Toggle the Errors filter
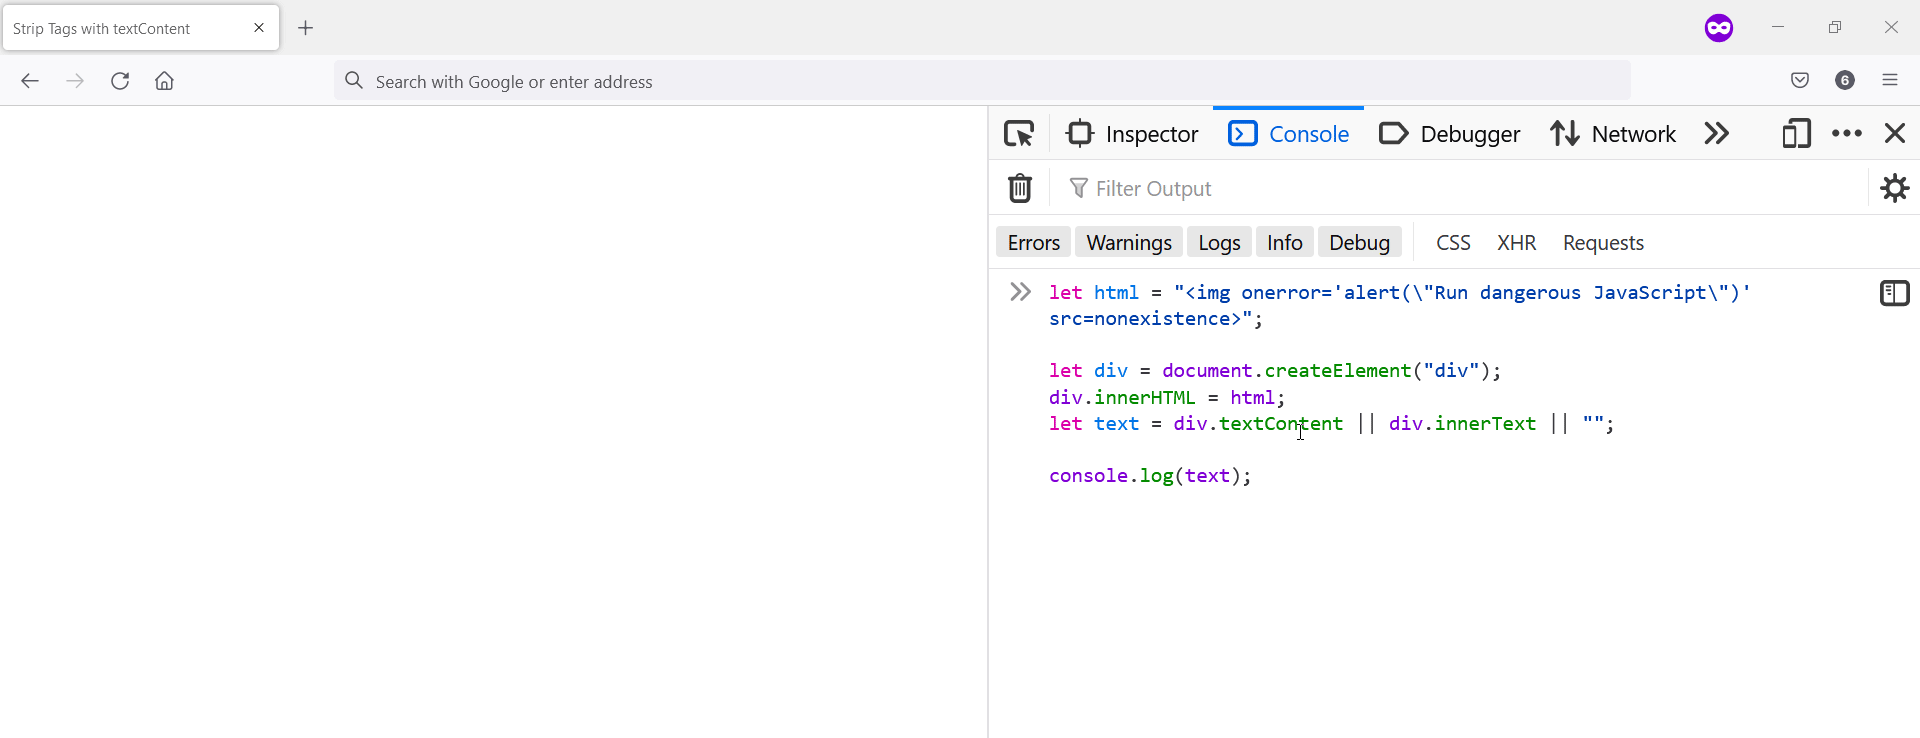 click(1033, 242)
